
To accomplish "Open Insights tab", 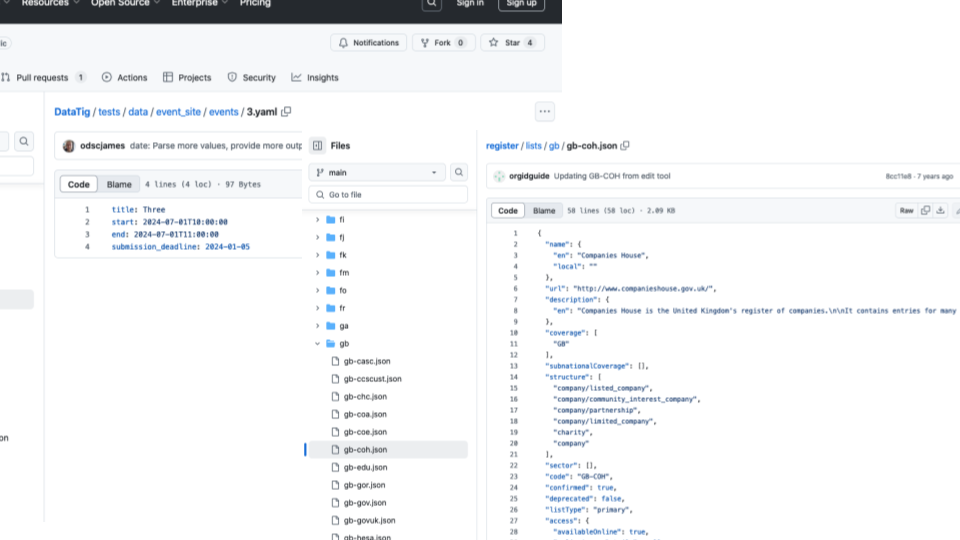I will (315, 78).
